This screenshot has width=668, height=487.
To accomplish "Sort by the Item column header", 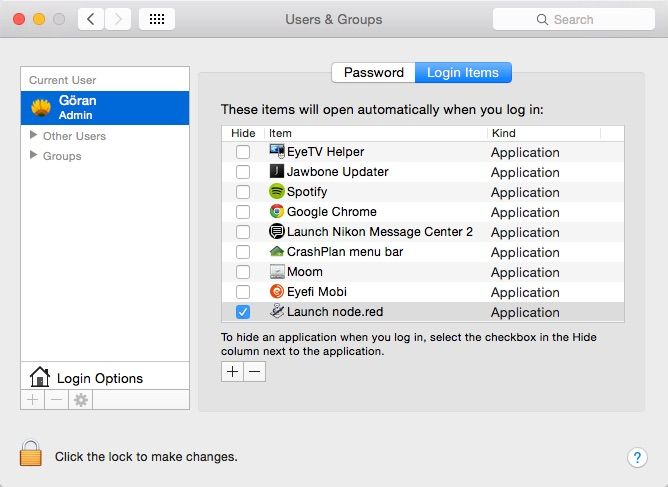I will pyautogui.click(x=376, y=133).
